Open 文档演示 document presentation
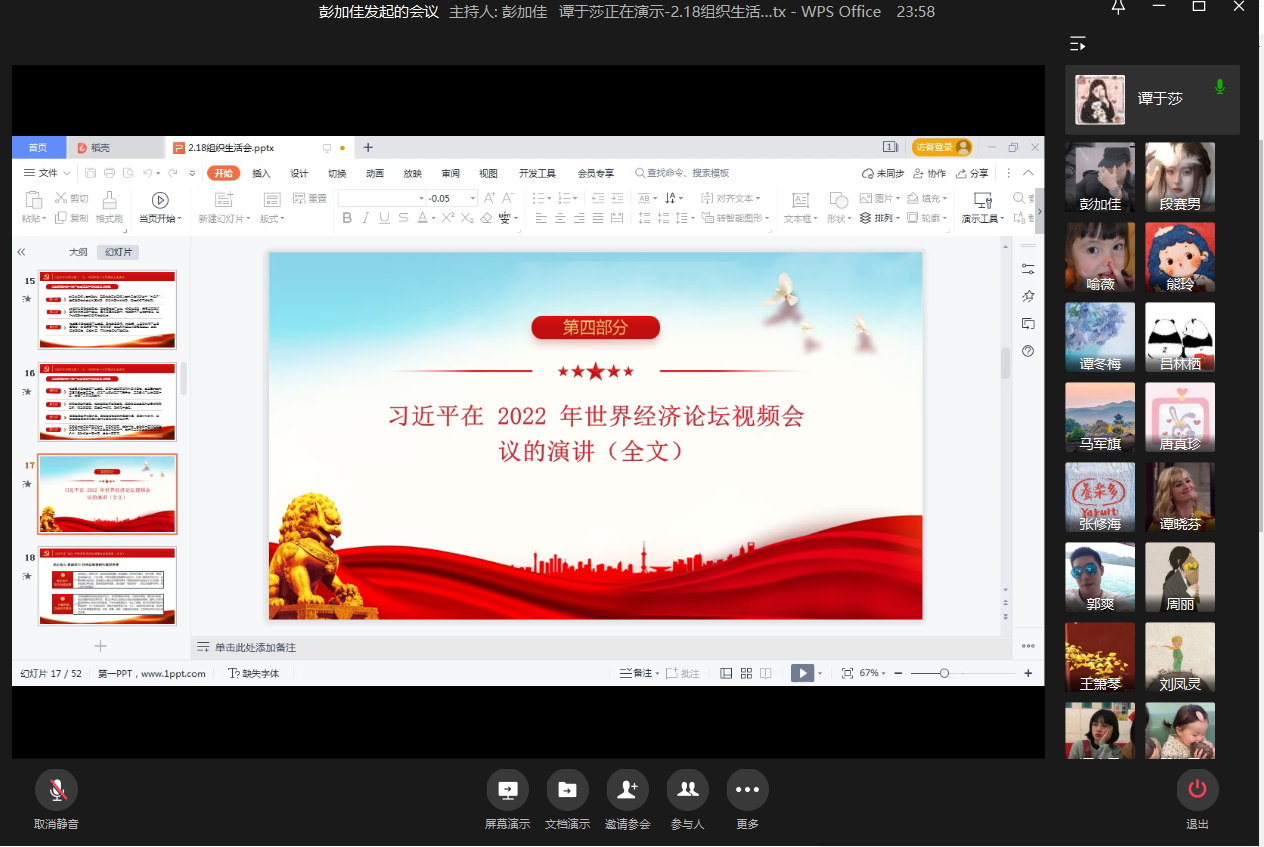The height and width of the screenshot is (847, 1264). click(567, 790)
